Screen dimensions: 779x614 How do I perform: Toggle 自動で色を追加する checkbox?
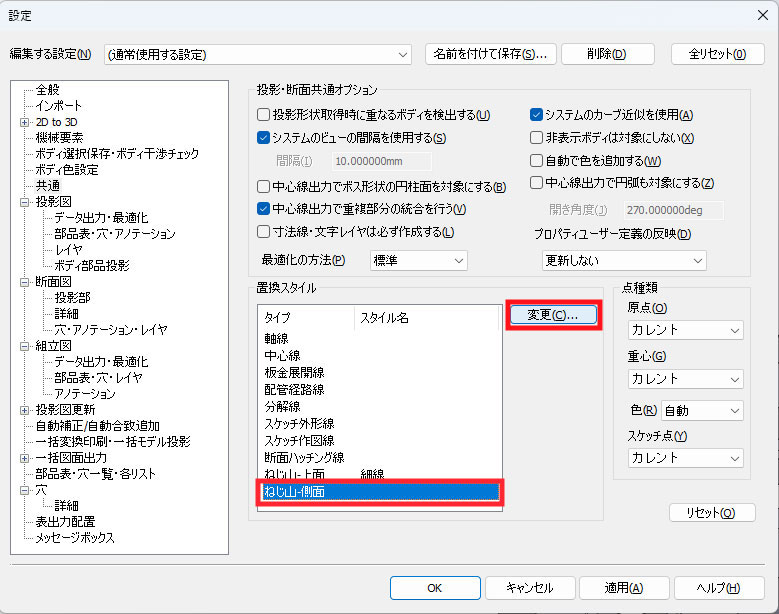coord(537,161)
